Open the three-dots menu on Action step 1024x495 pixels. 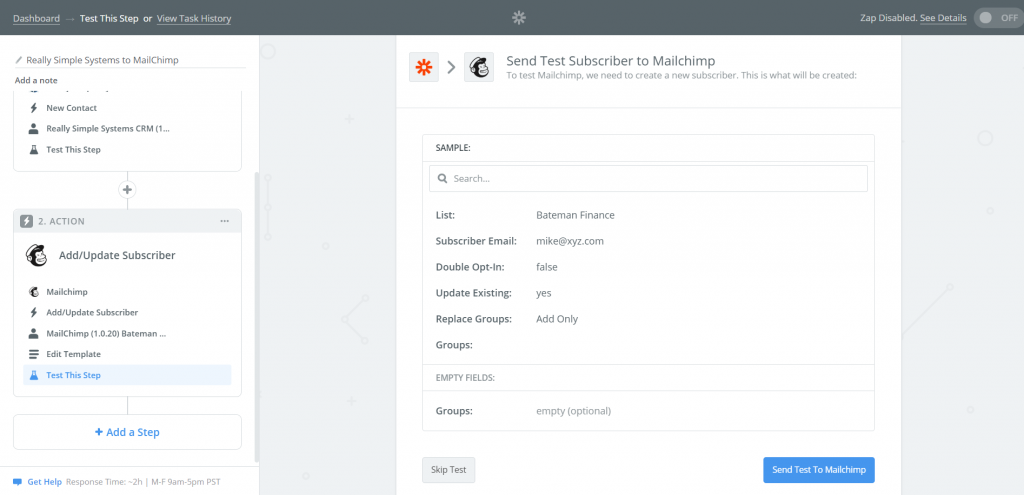(x=225, y=221)
